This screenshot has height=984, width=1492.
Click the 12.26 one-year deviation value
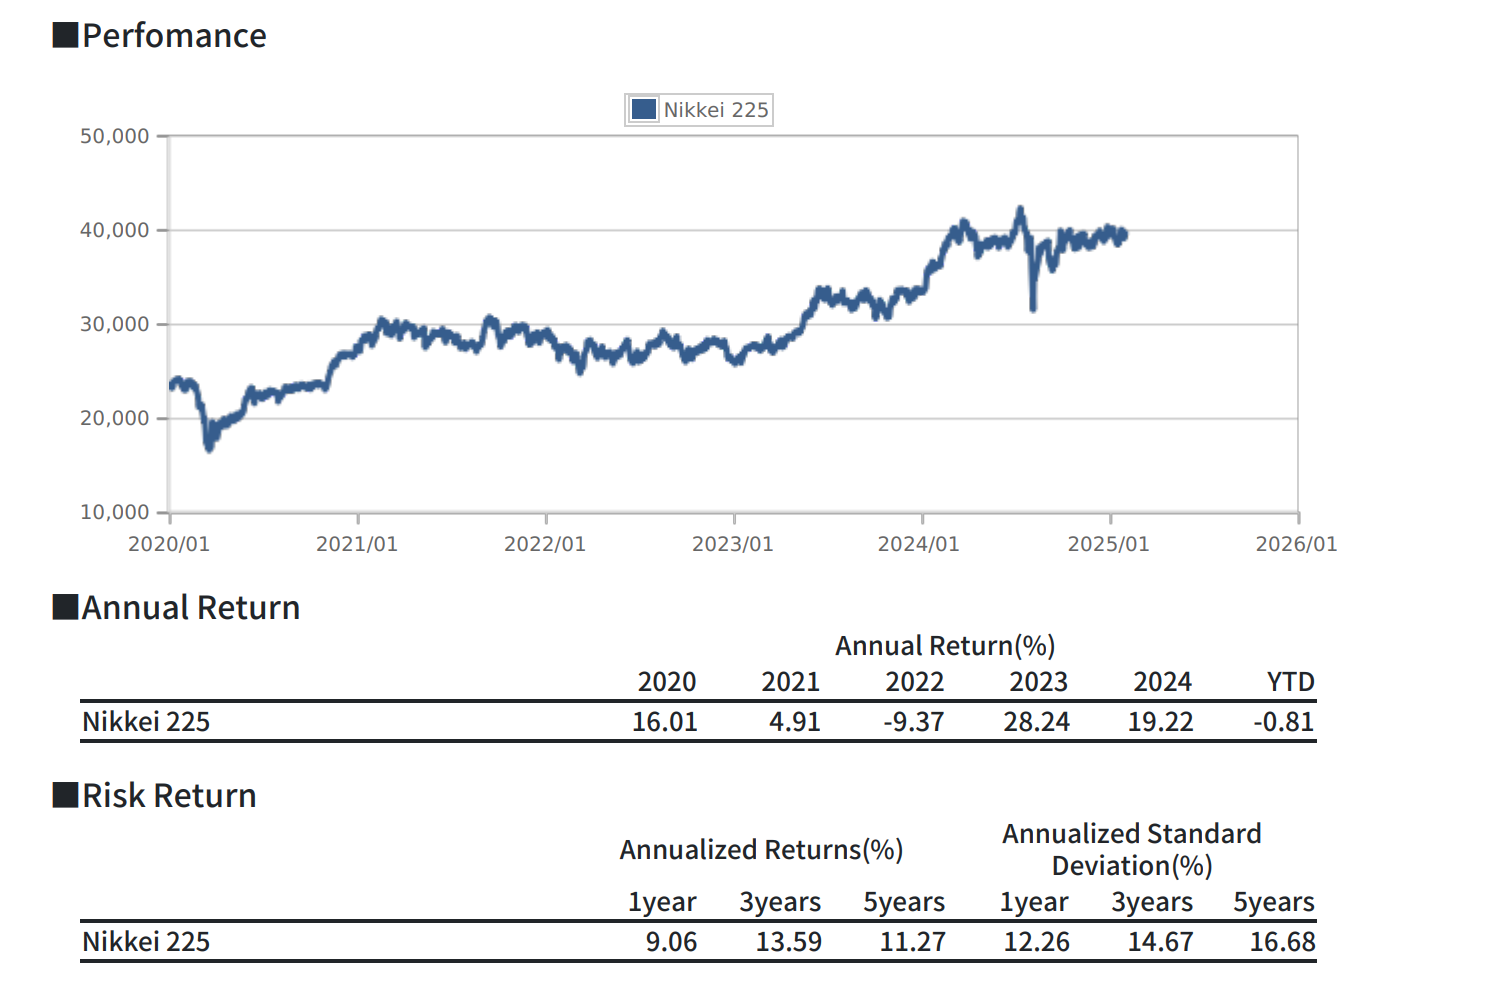pyautogui.click(x=1037, y=942)
